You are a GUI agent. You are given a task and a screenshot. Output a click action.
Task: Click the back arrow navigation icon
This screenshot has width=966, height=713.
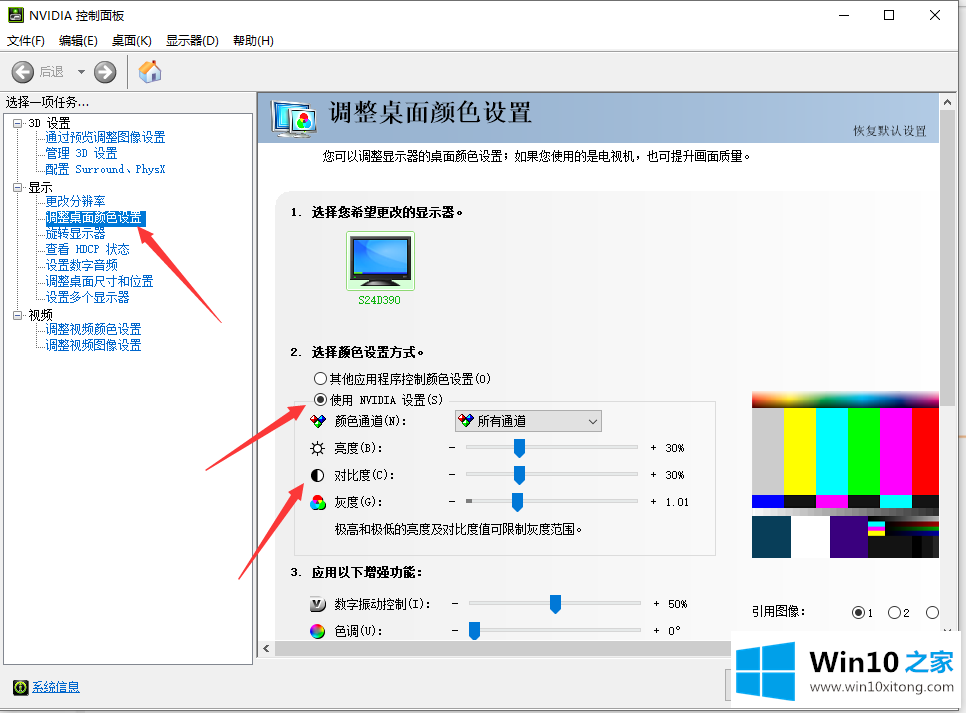[23, 72]
